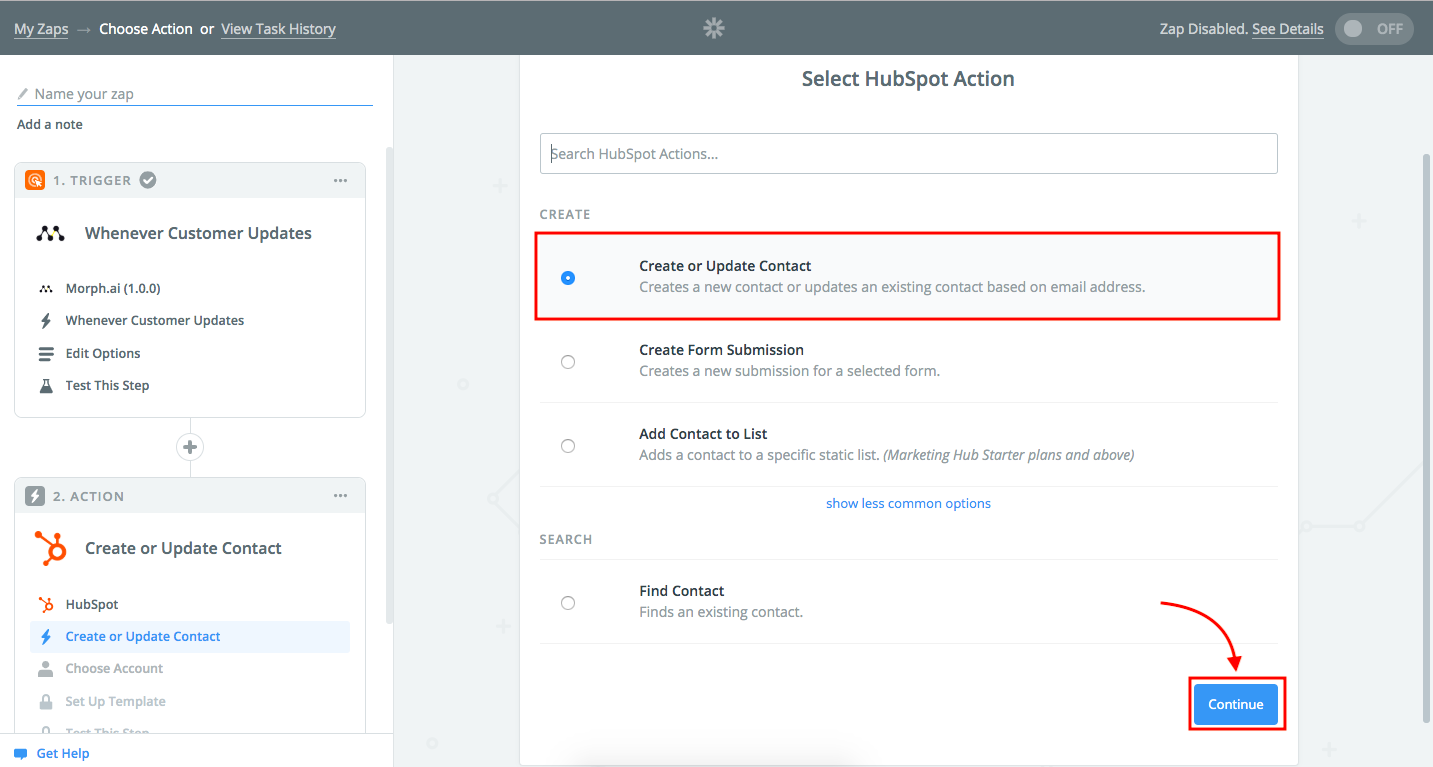Screen dimensions: 1433x767
Task: Open Choose Account in action step
Action: pos(114,668)
